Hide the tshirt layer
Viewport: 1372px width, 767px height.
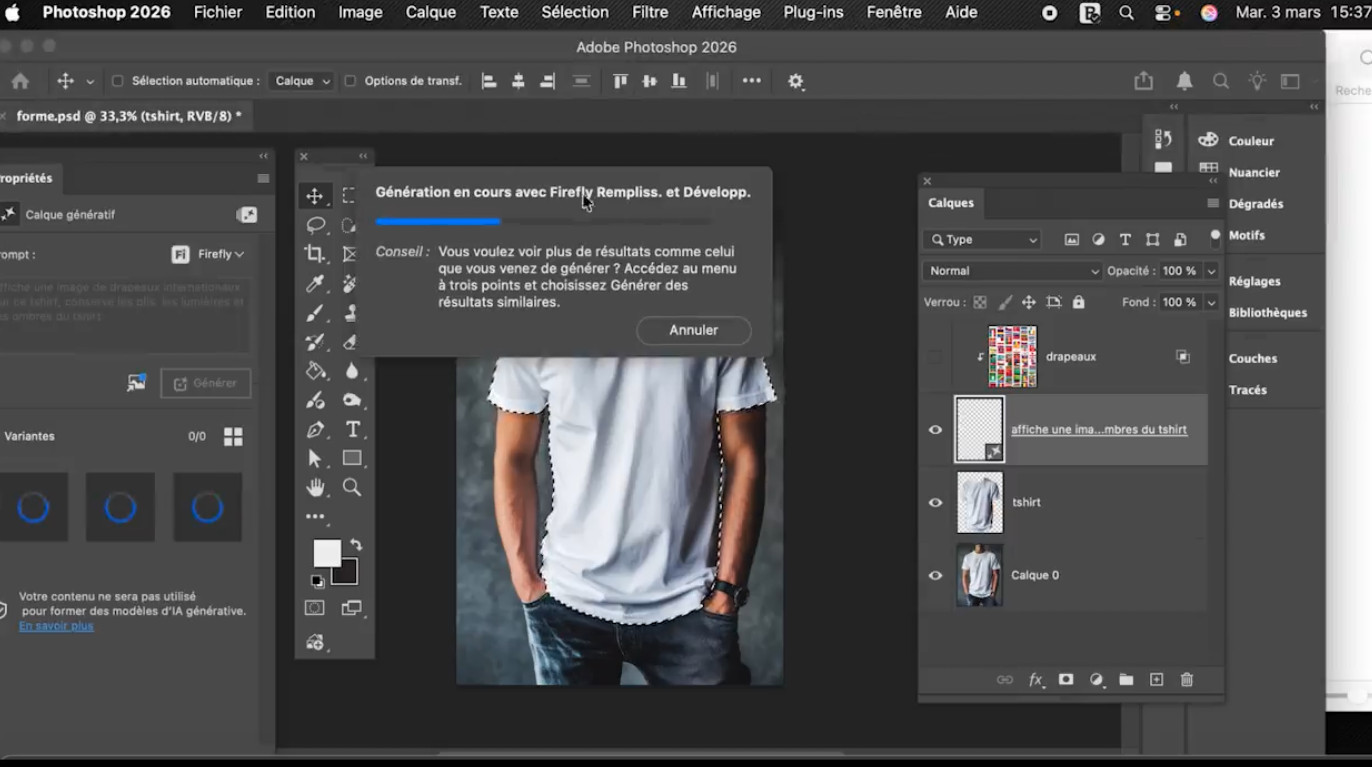pos(935,503)
